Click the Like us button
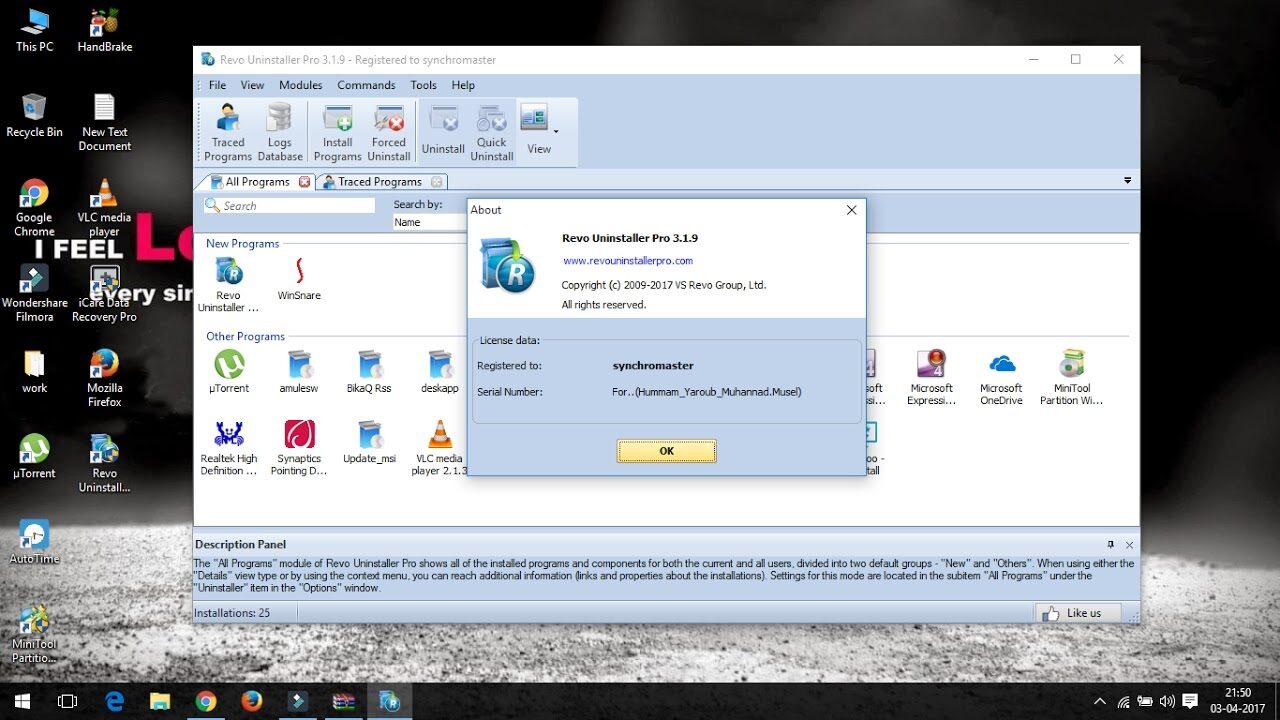The width and height of the screenshot is (1280, 720). (1078, 613)
